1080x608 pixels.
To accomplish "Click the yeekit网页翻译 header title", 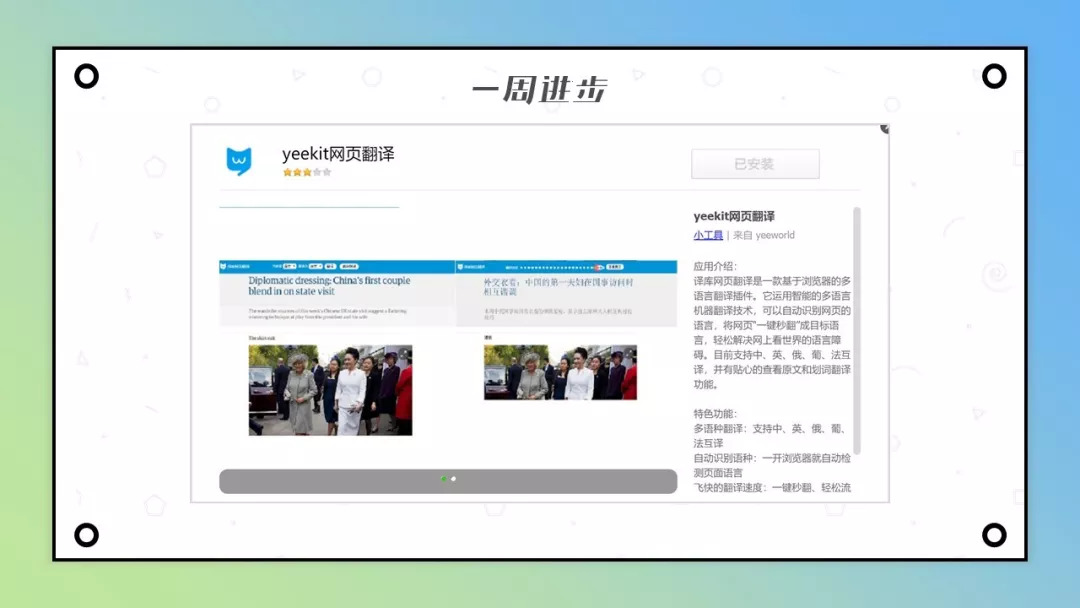I will coord(338,154).
